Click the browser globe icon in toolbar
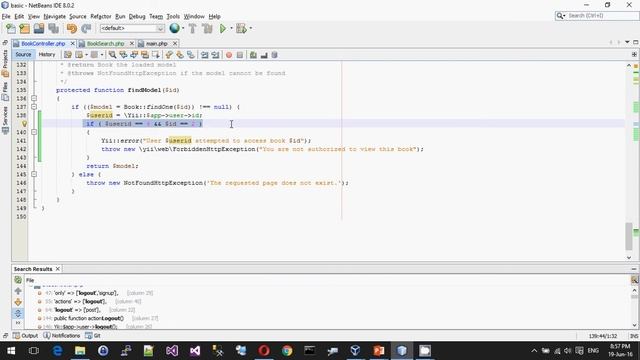Viewport: 640px width, 360px height. (174, 28)
